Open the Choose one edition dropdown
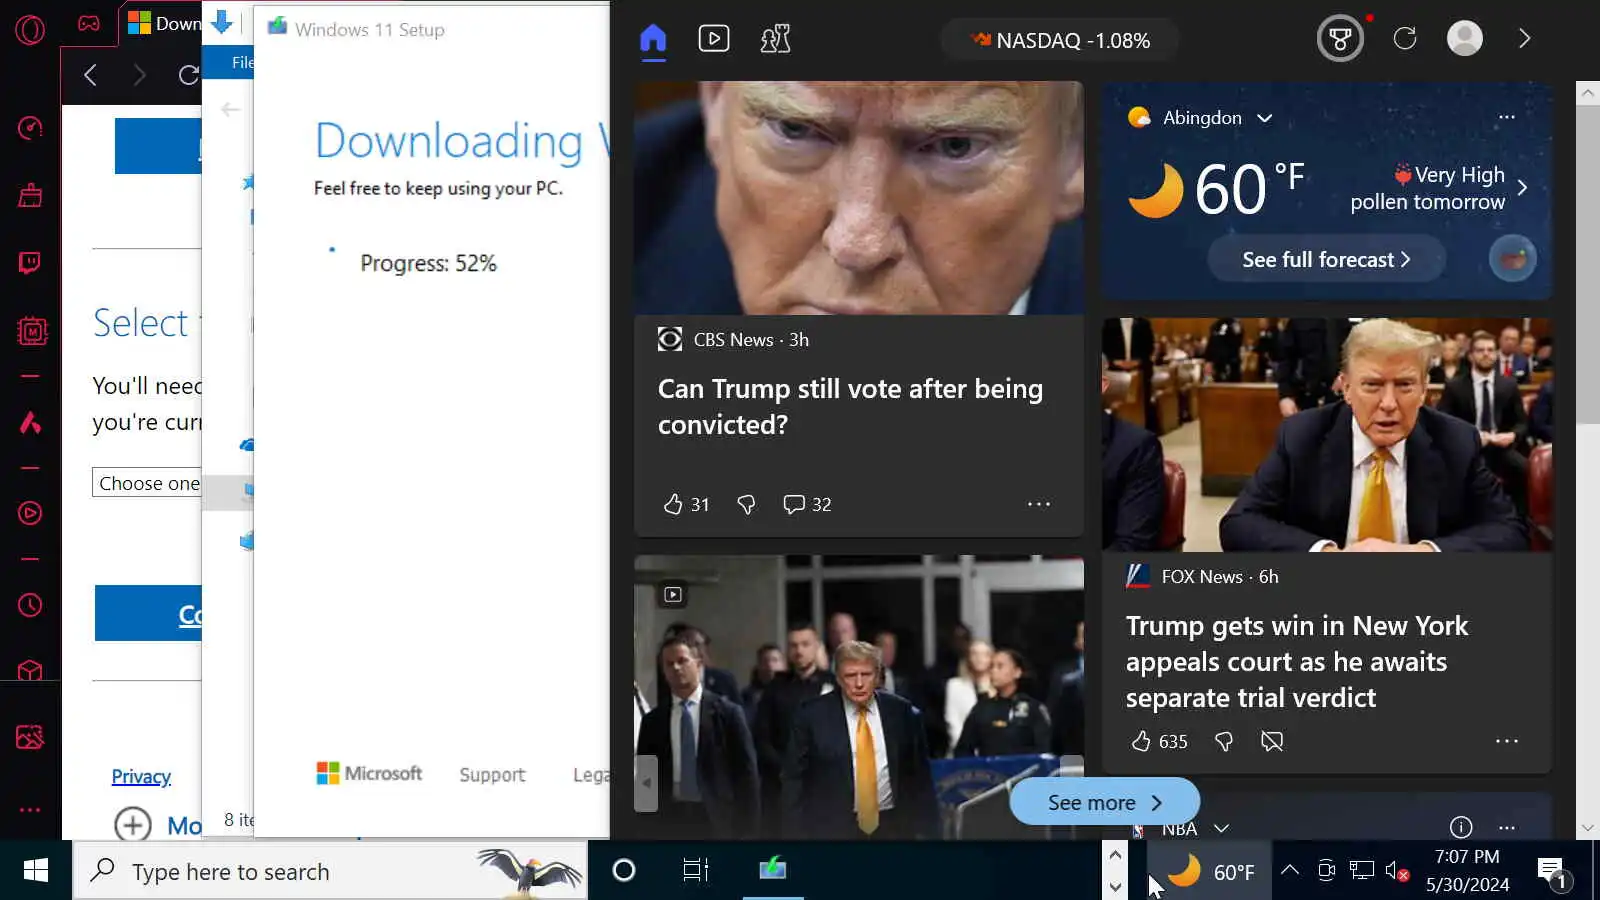Image resolution: width=1600 pixels, height=900 pixels. coord(147,483)
